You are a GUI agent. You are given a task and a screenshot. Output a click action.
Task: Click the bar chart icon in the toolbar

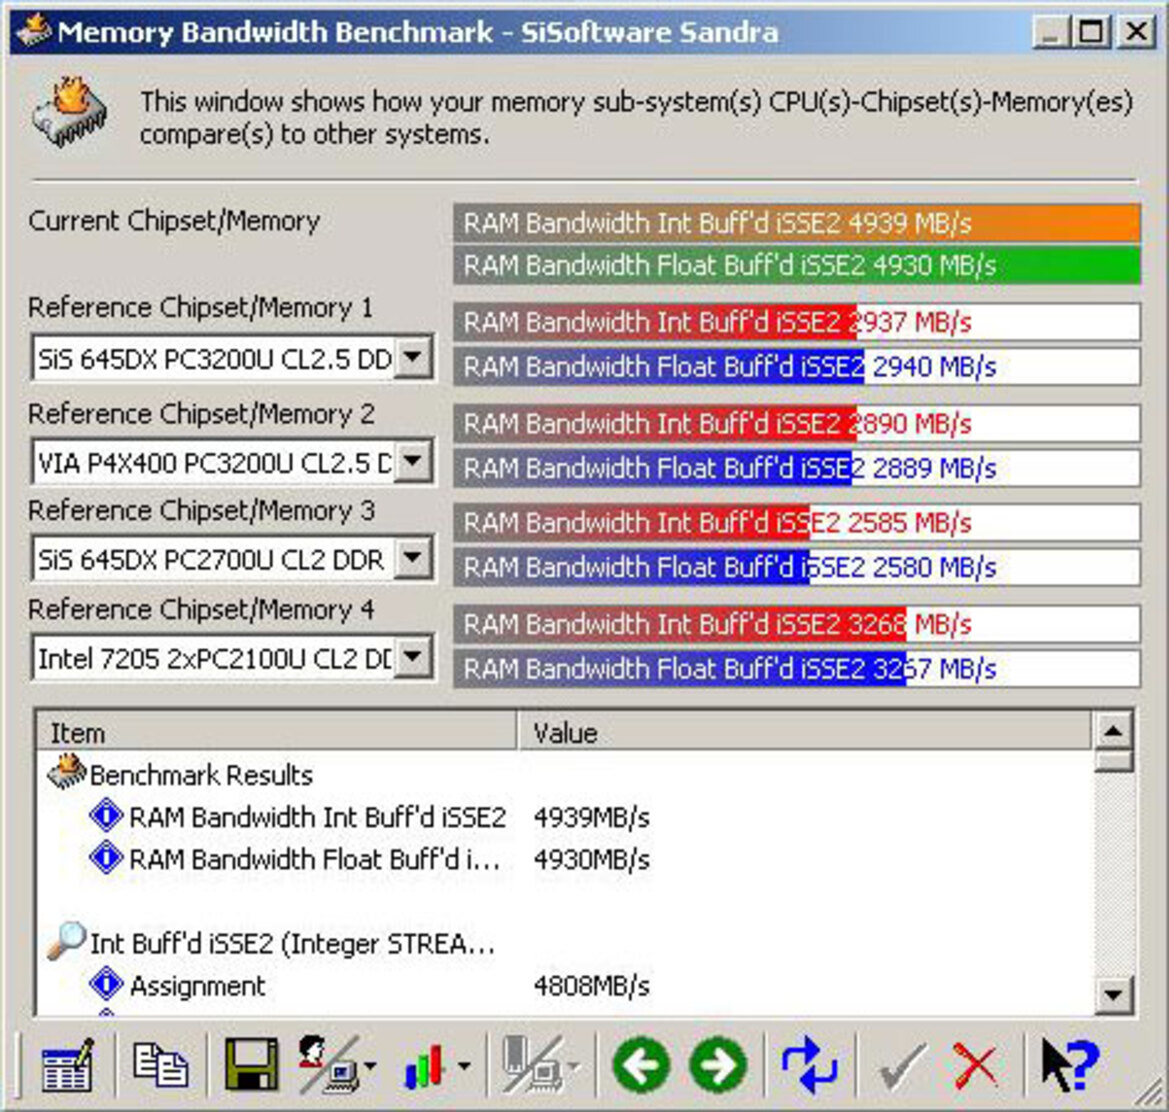tap(424, 1066)
